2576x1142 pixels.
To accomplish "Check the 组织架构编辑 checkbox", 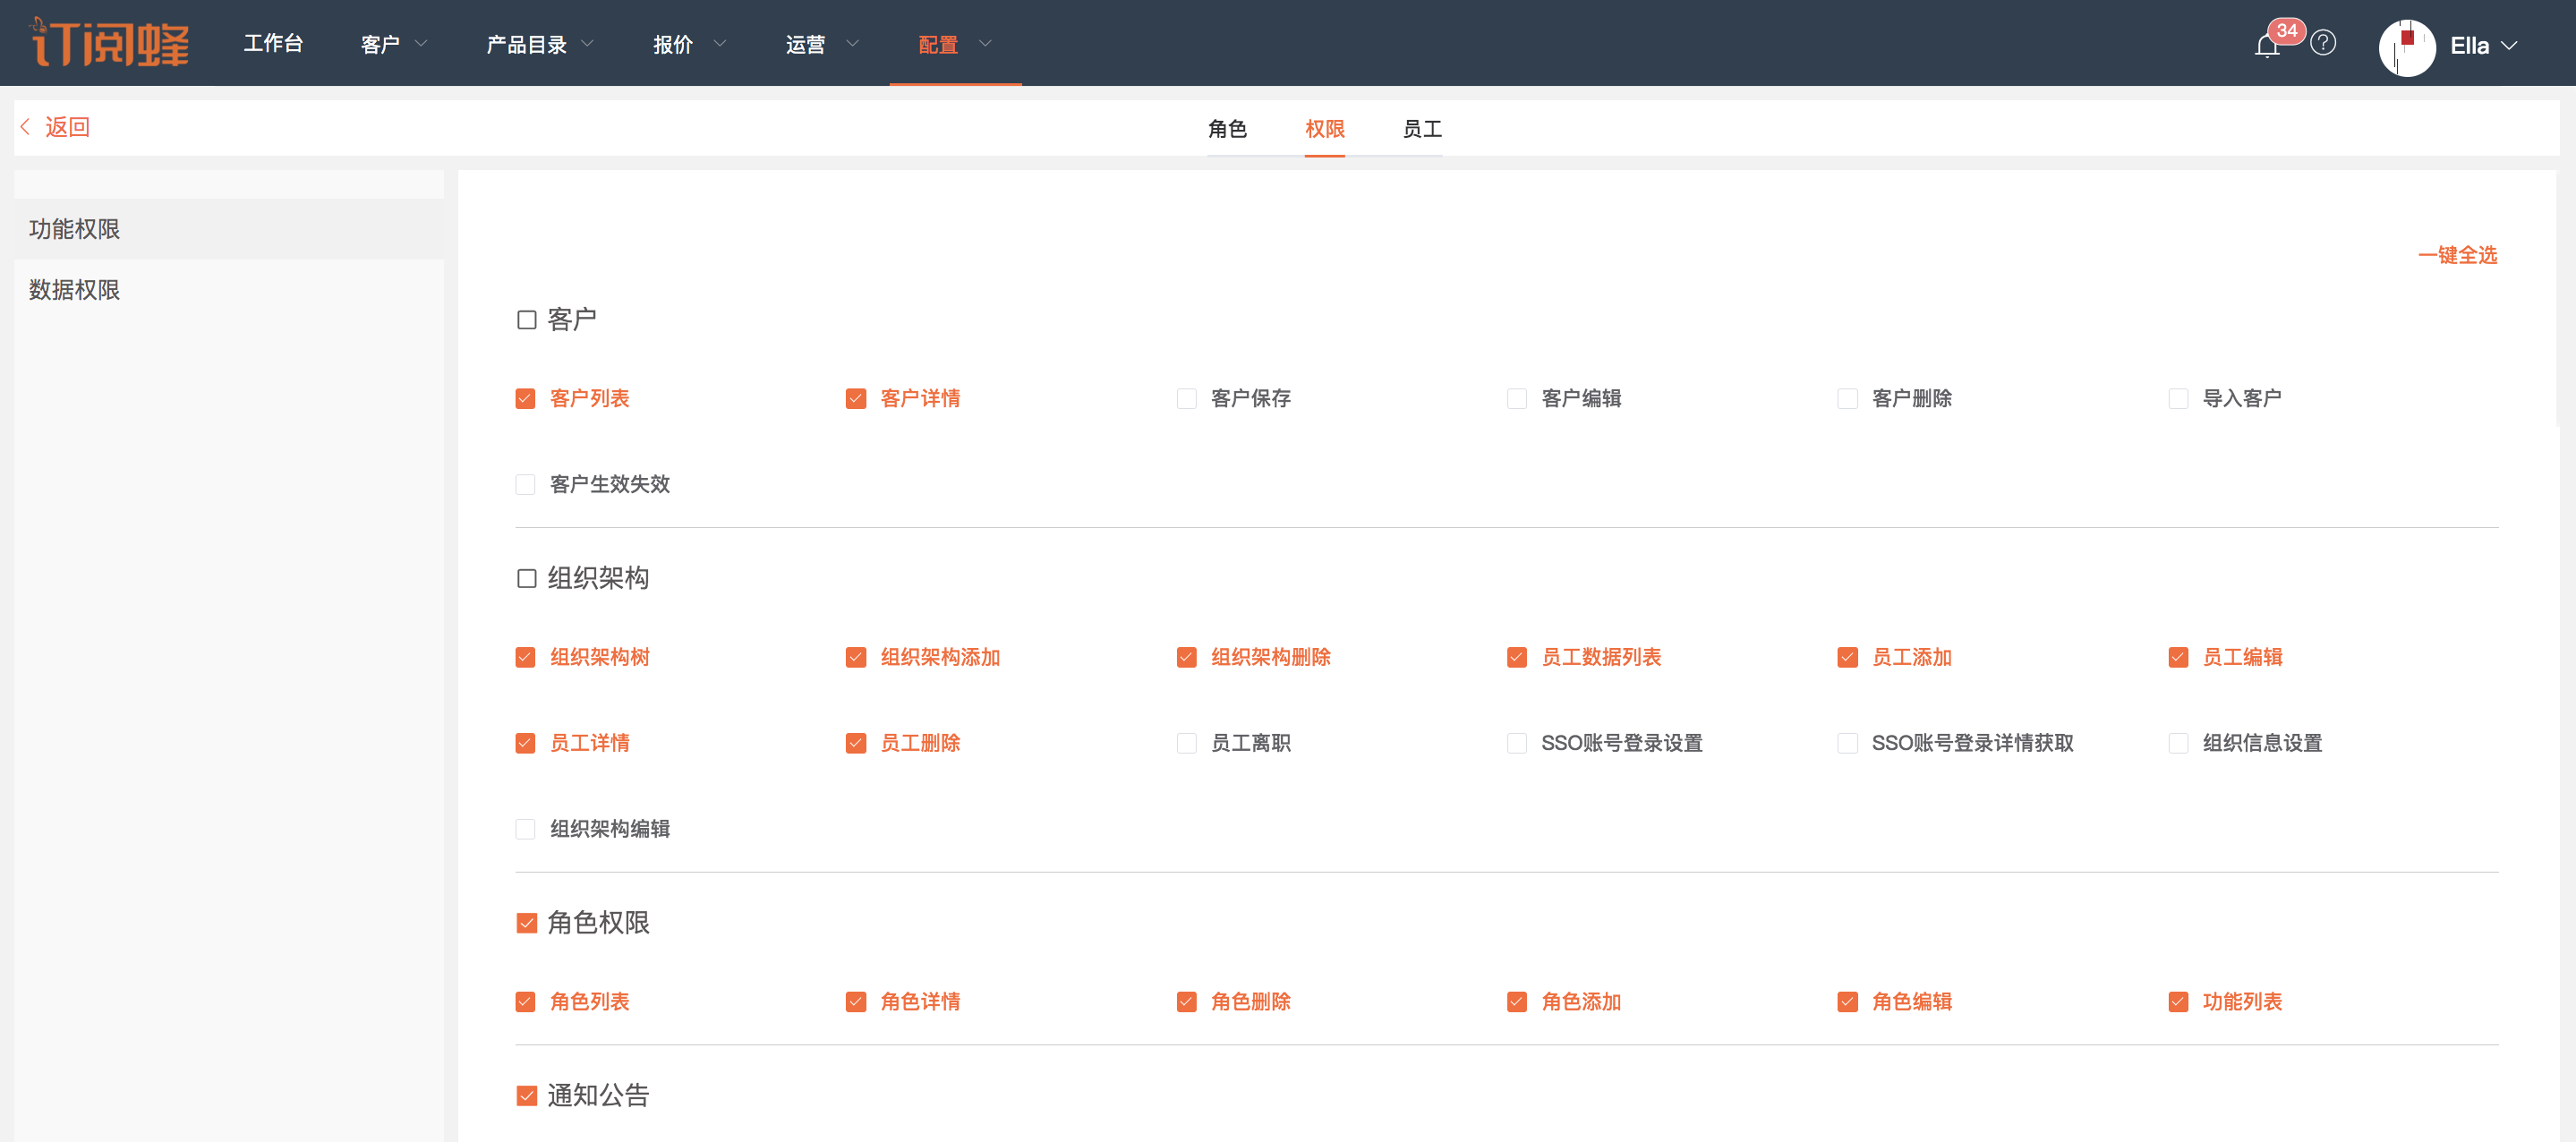I will point(525,829).
